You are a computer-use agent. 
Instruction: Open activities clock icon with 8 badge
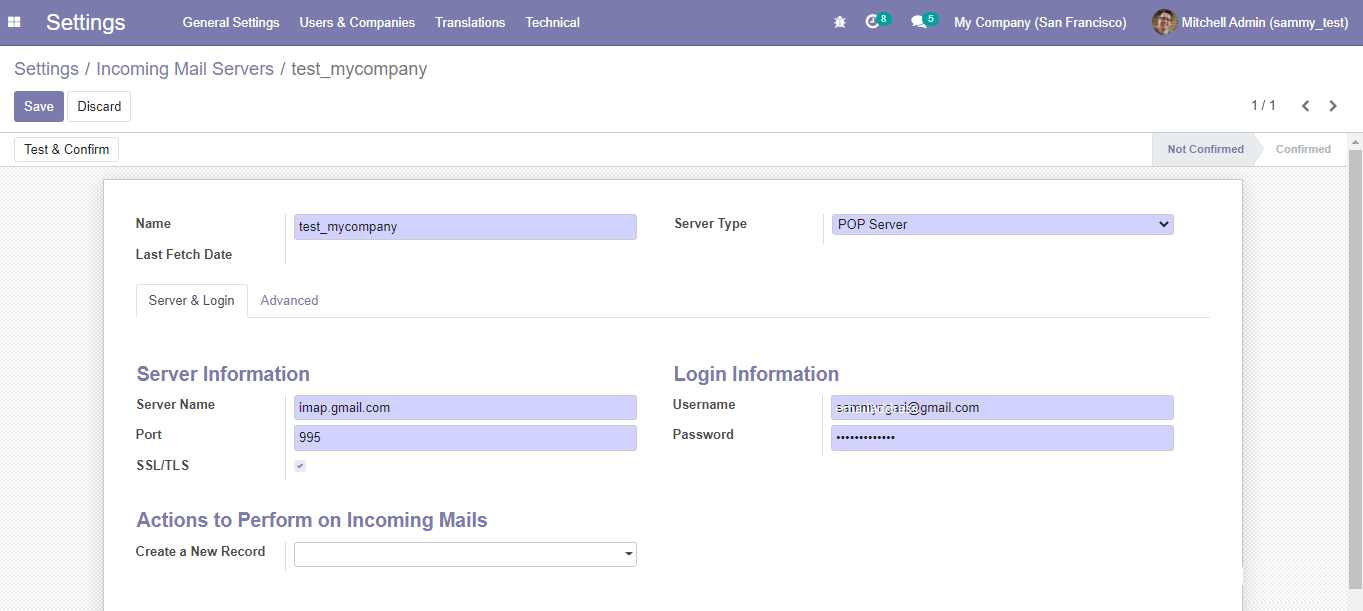(877, 21)
